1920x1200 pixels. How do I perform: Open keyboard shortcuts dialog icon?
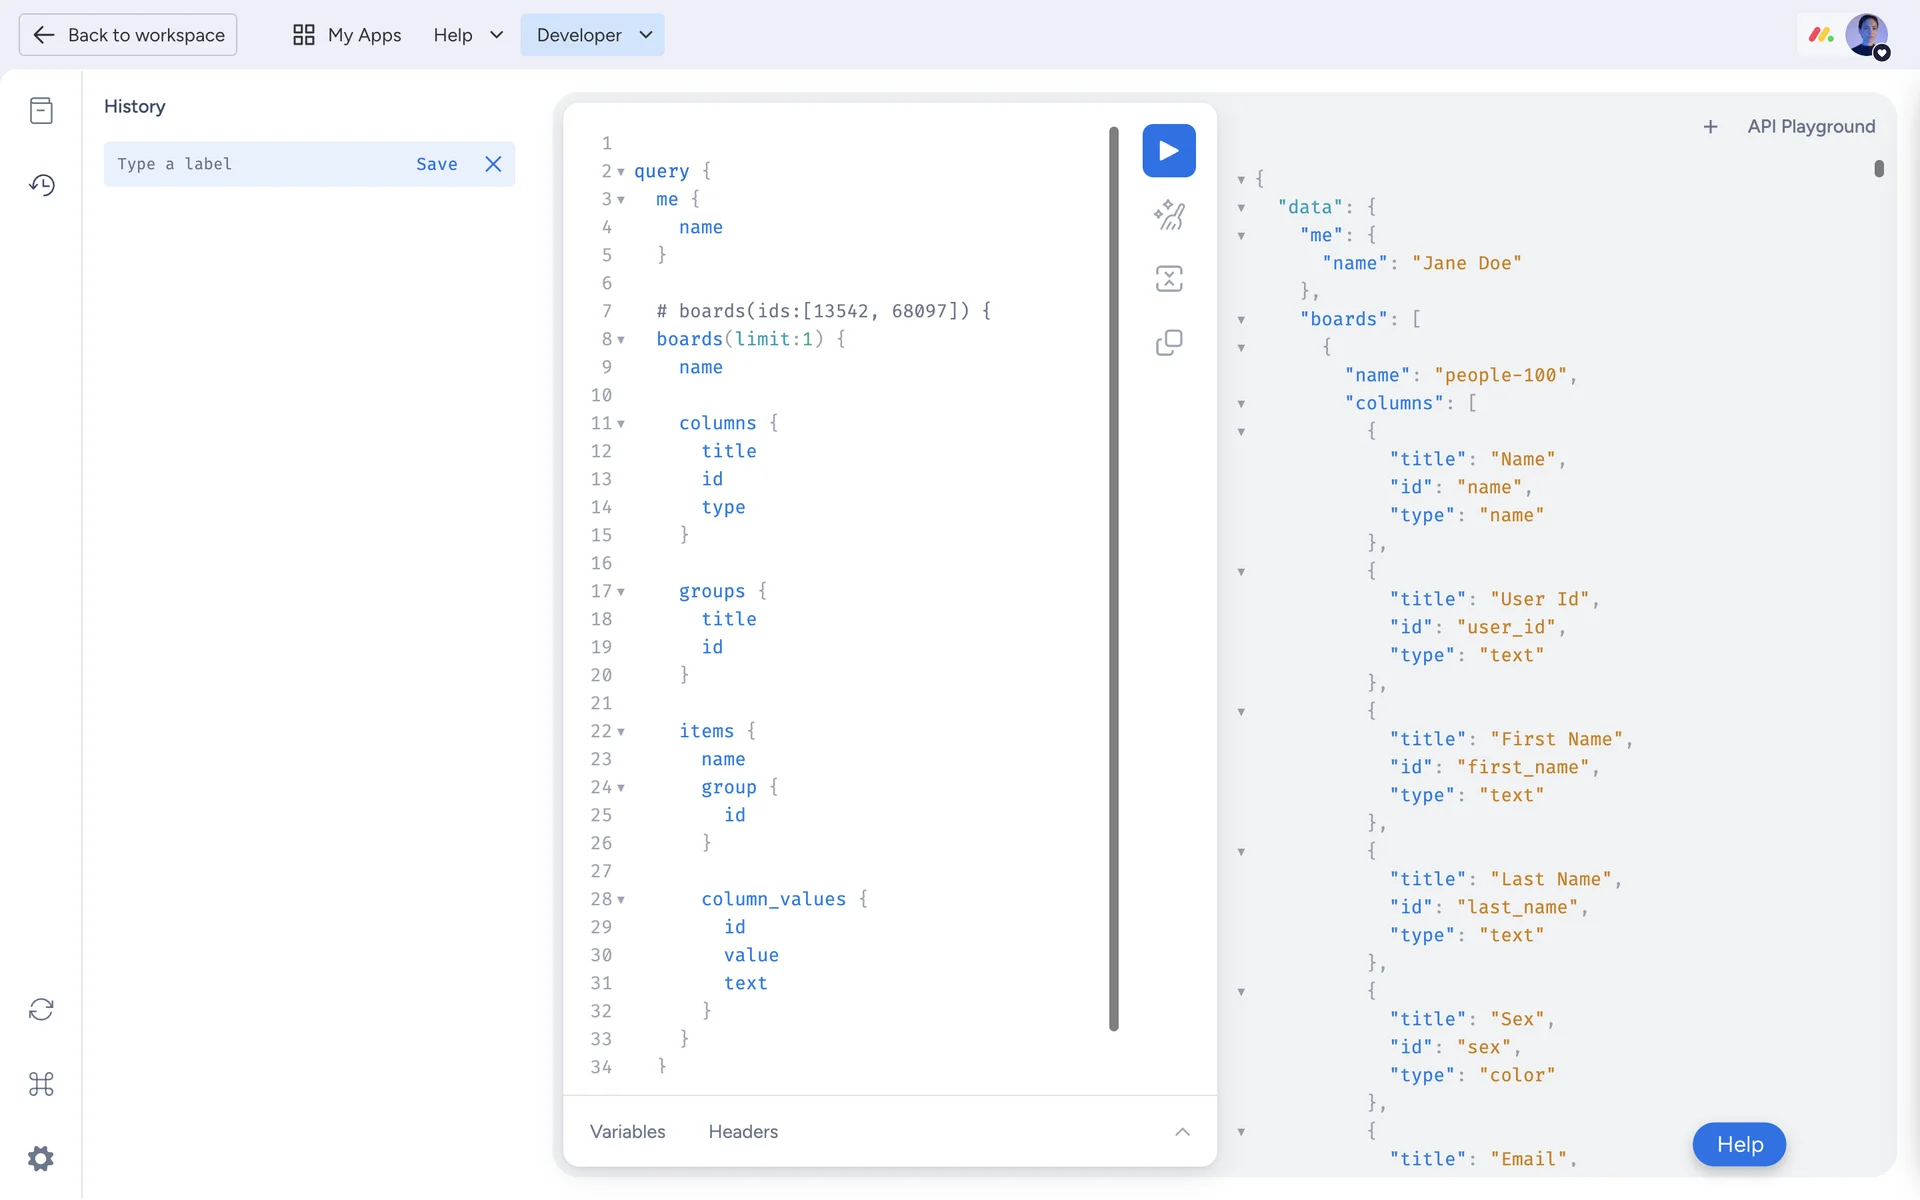(x=41, y=1084)
